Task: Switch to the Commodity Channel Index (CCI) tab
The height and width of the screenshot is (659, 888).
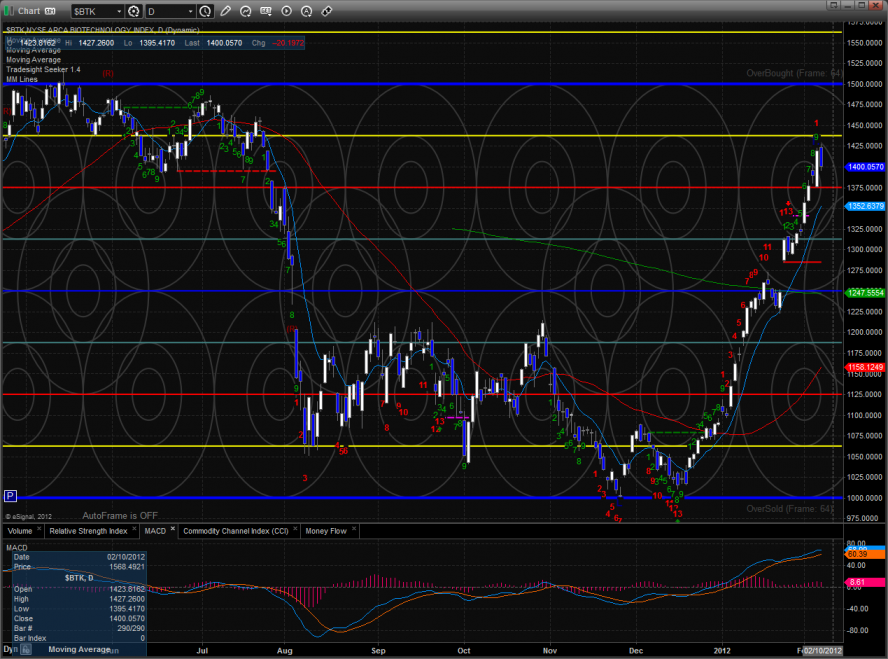Action: (236, 531)
